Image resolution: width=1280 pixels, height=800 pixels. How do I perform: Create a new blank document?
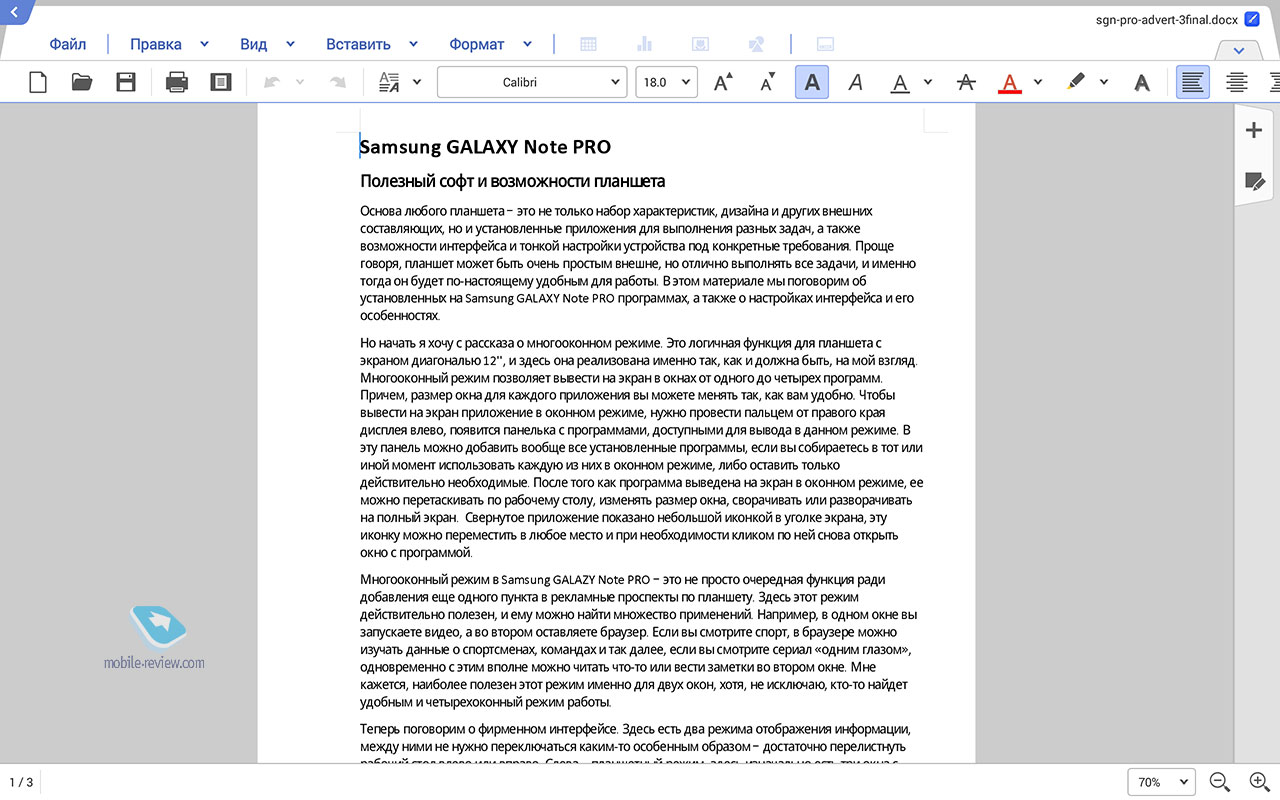[38, 82]
